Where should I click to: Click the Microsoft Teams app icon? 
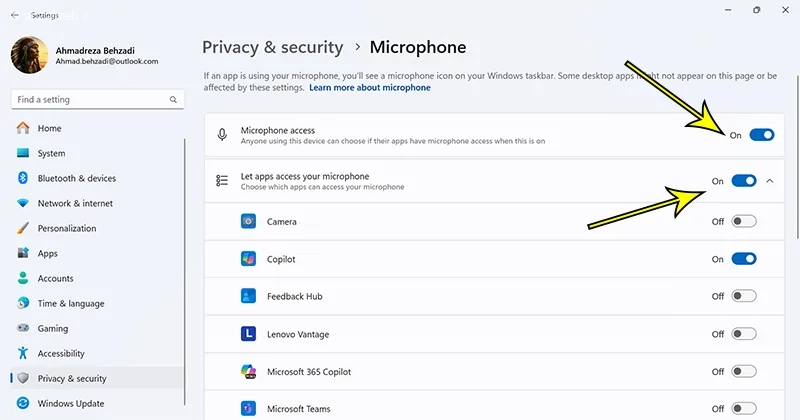point(249,409)
